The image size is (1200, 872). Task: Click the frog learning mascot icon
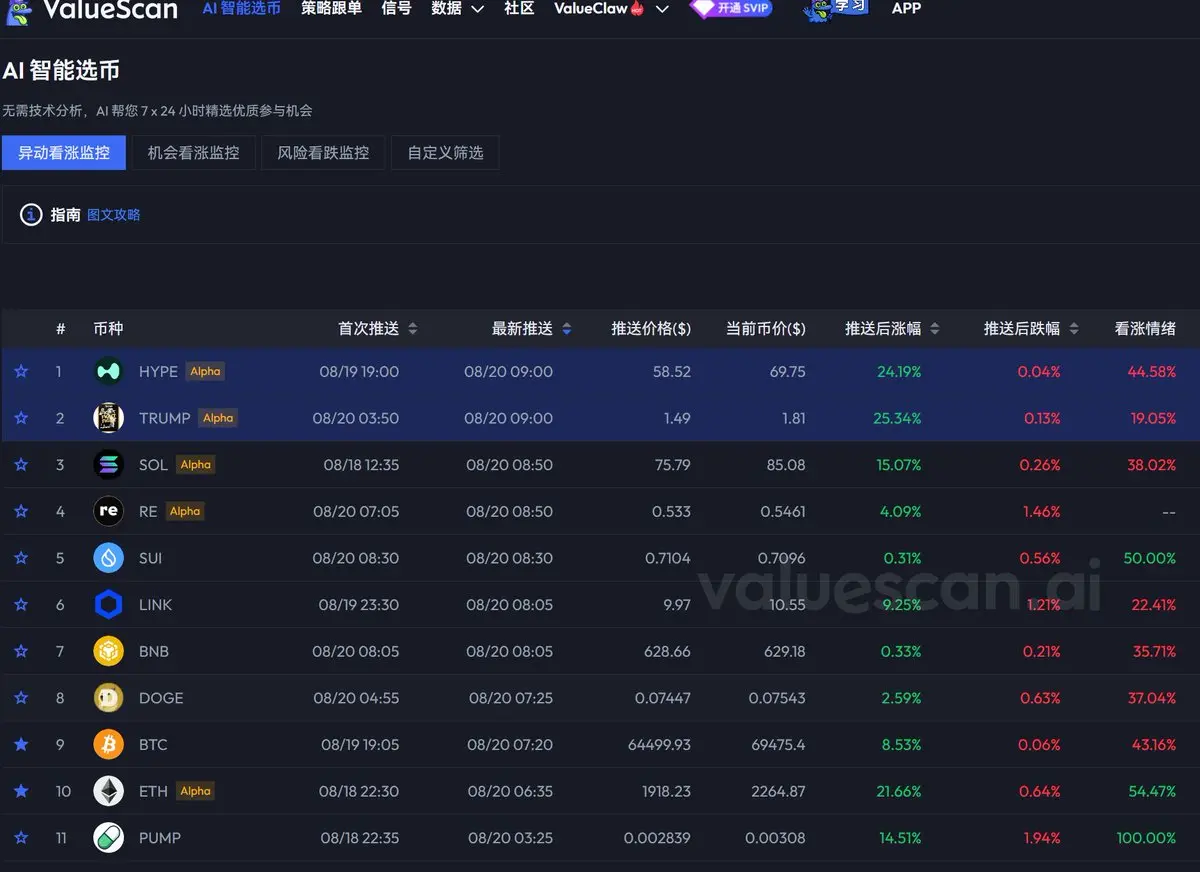[x=835, y=9]
